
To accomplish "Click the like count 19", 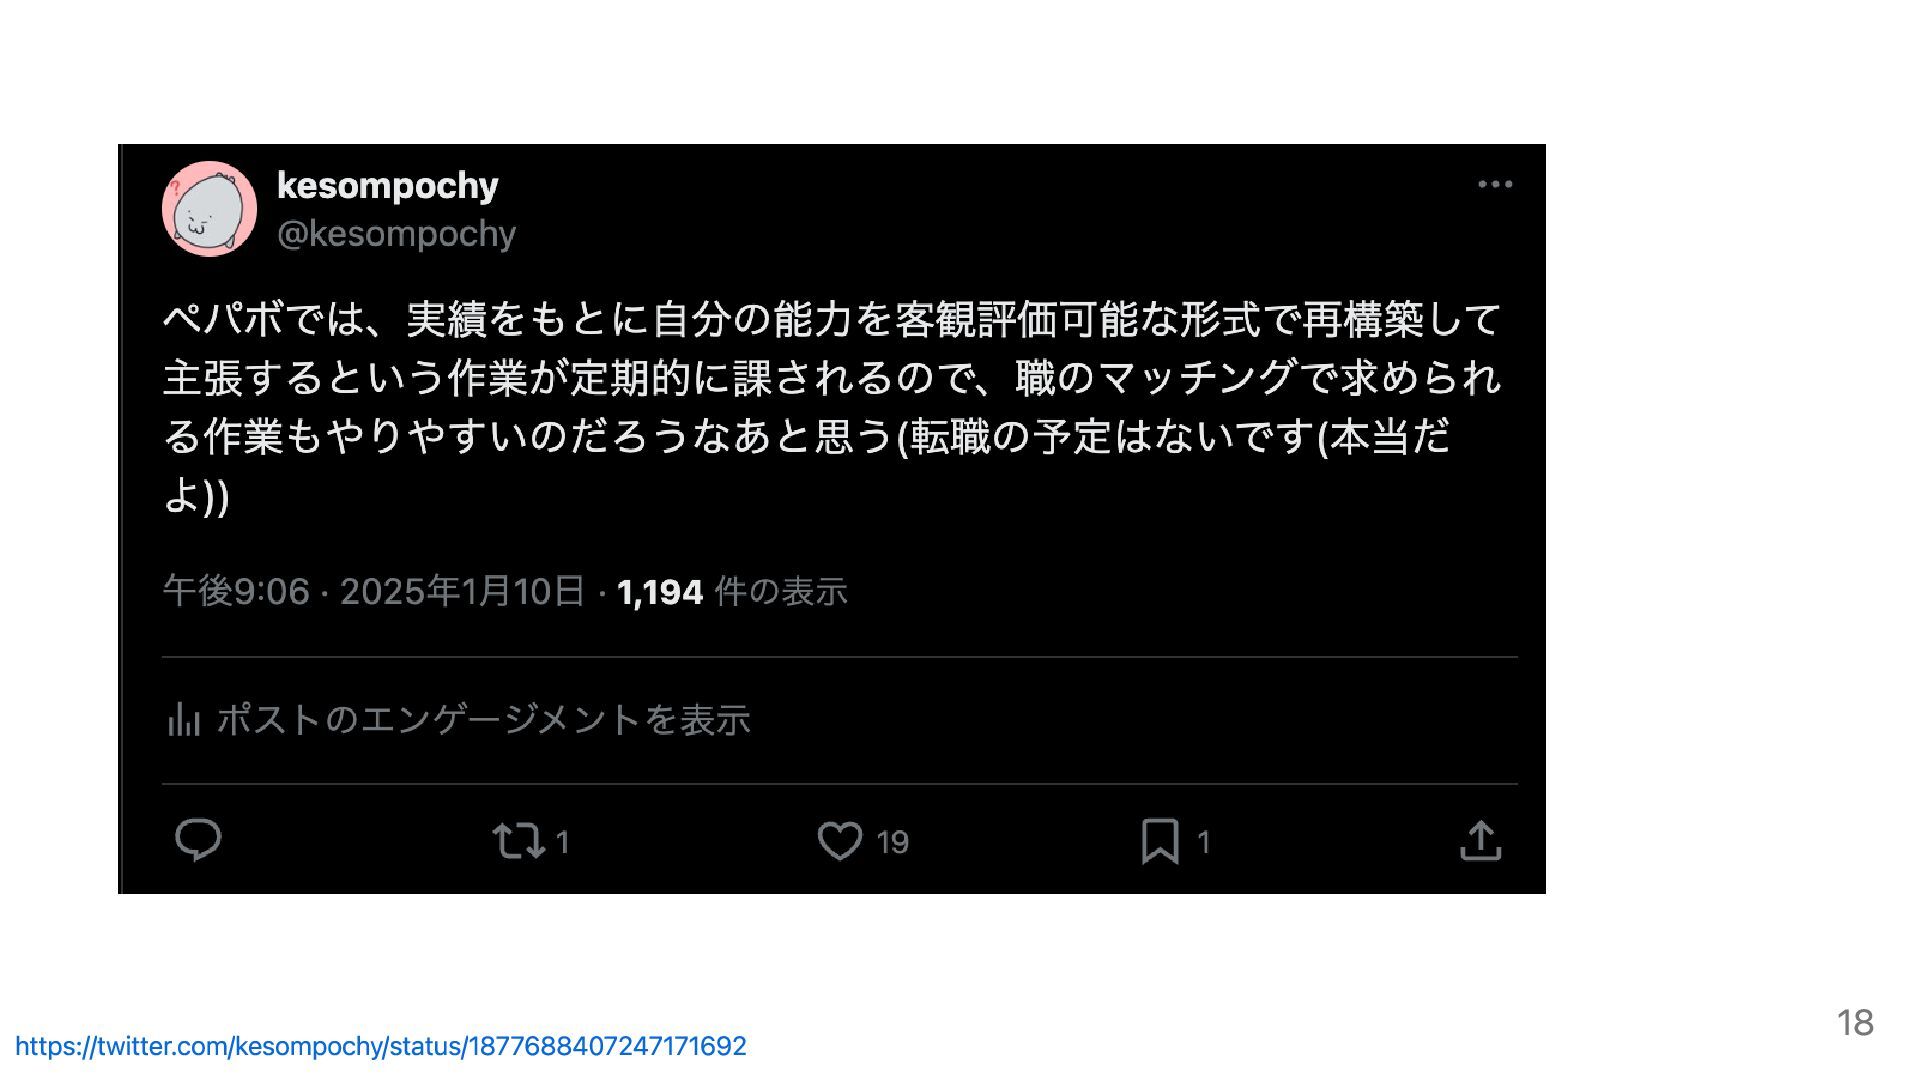I will tap(892, 842).
